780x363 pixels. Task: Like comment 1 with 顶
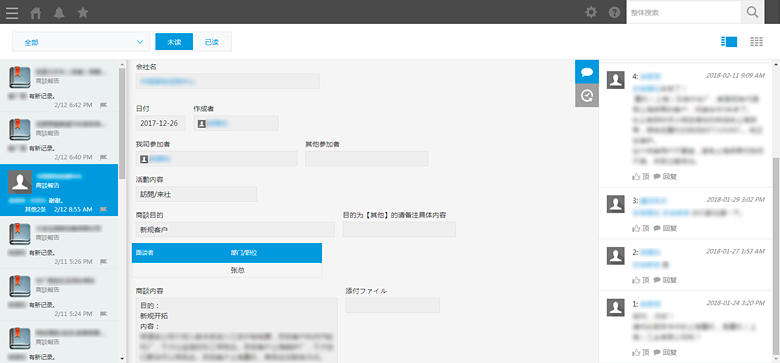[x=641, y=353]
